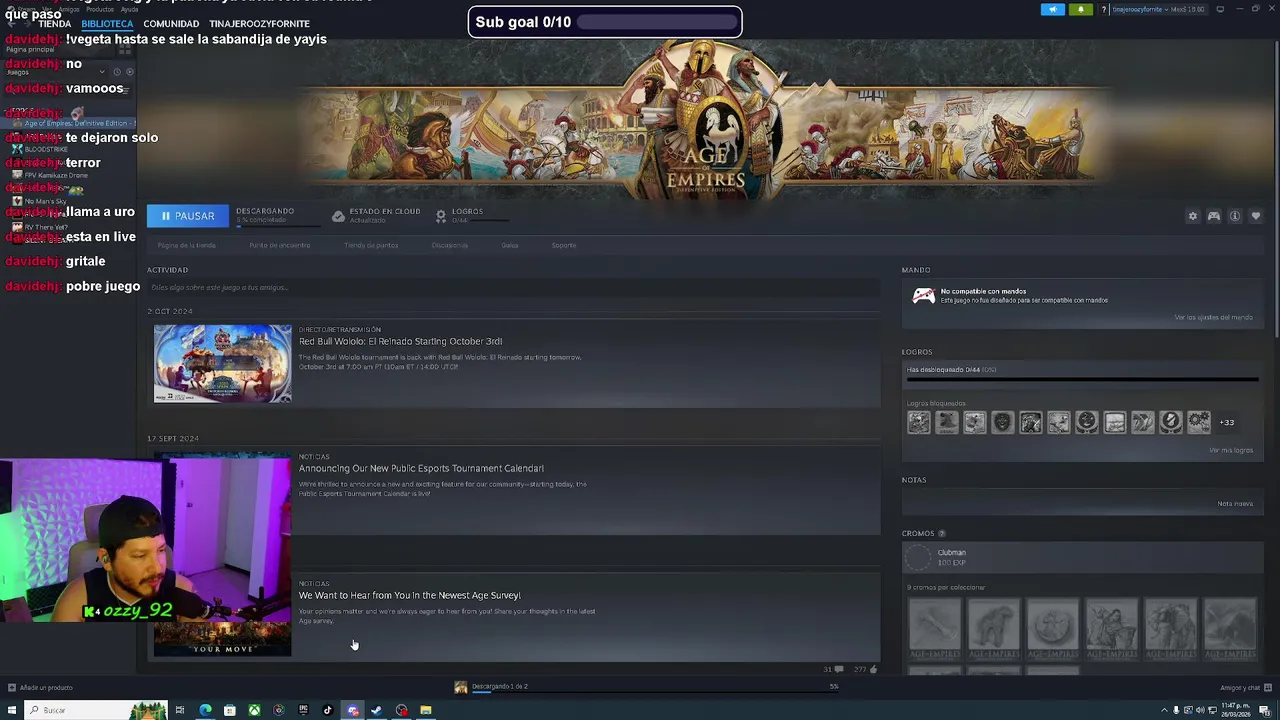Viewport: 1280px width, 720px height.
Task: Open the Windows Start menu
Action: [x=12, y=710]
